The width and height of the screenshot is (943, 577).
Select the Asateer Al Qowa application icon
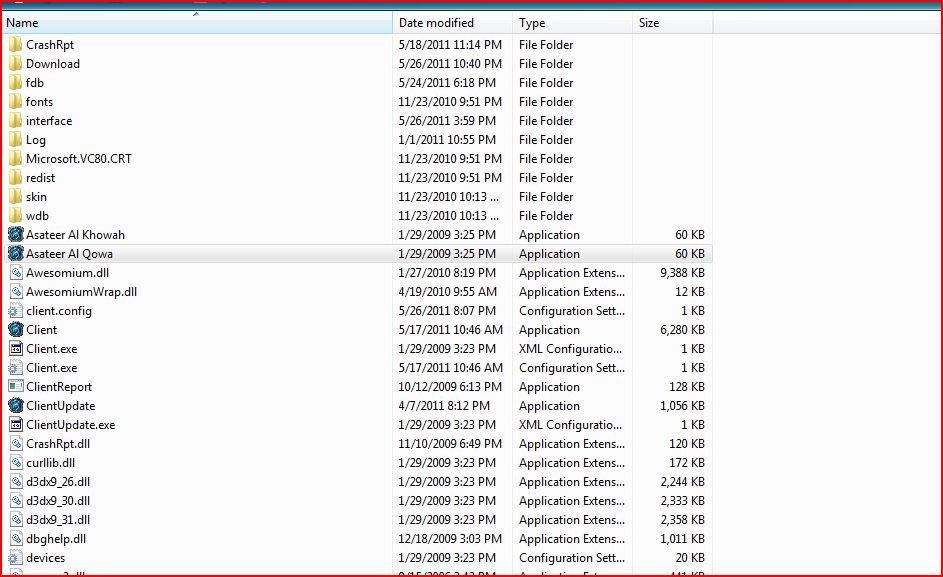(x=15, y=254)
